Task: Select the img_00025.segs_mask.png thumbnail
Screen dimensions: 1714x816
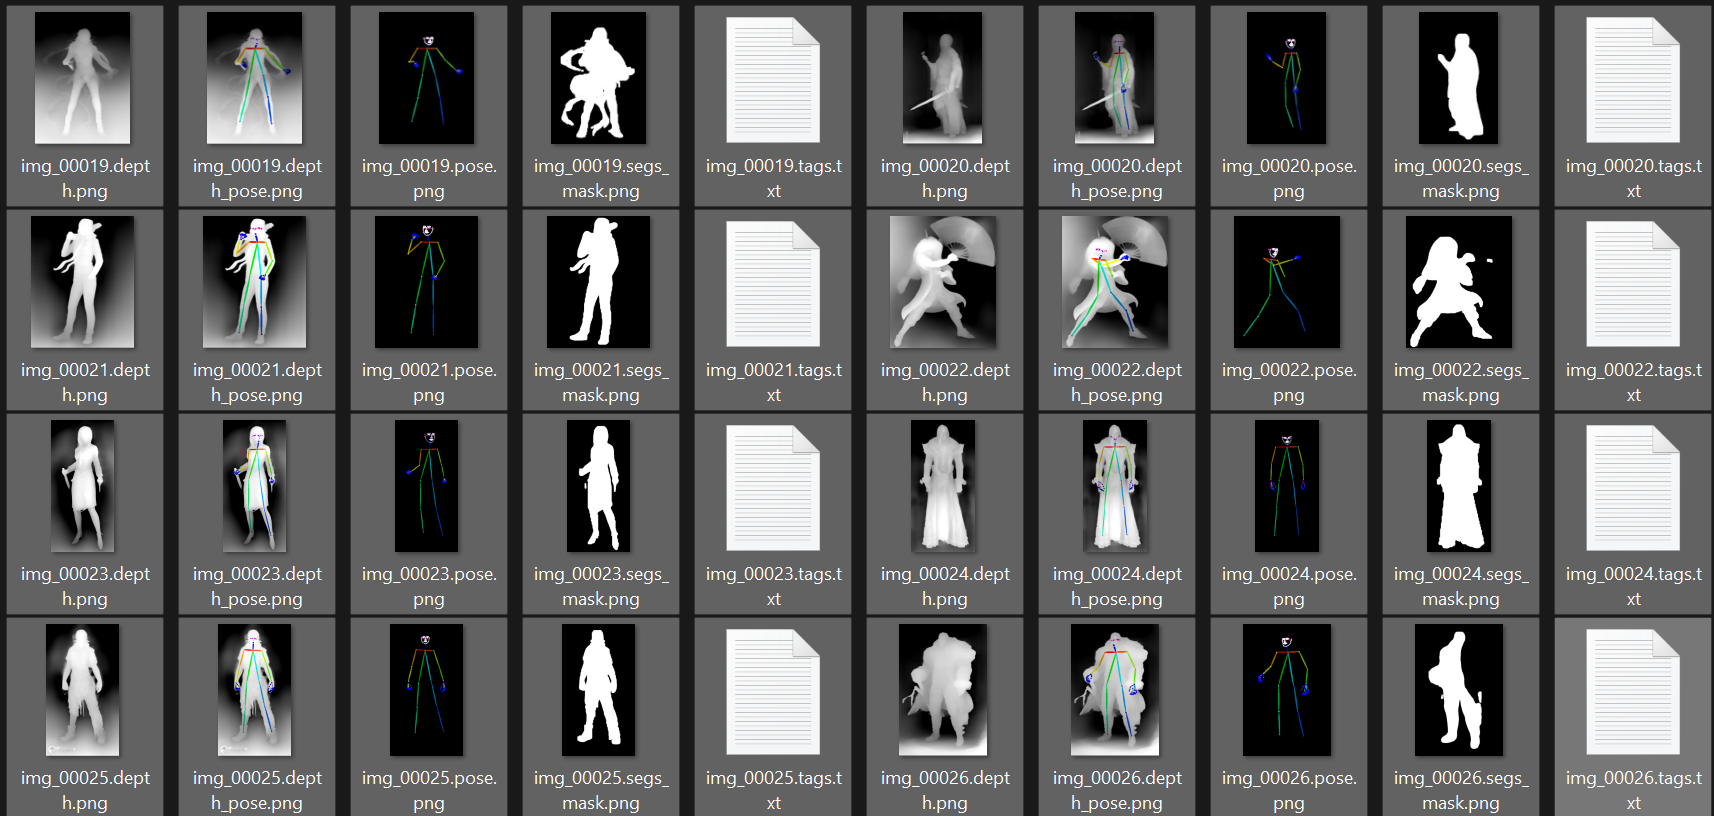Action: 599,690
